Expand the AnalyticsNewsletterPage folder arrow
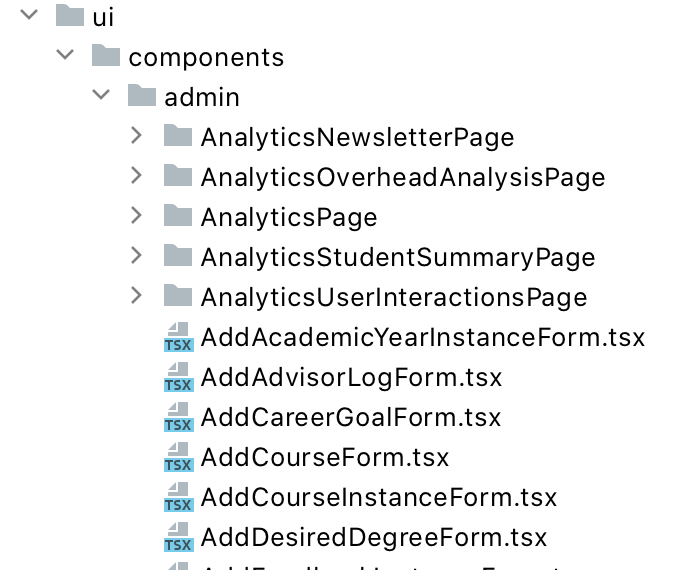 (136, 135)
